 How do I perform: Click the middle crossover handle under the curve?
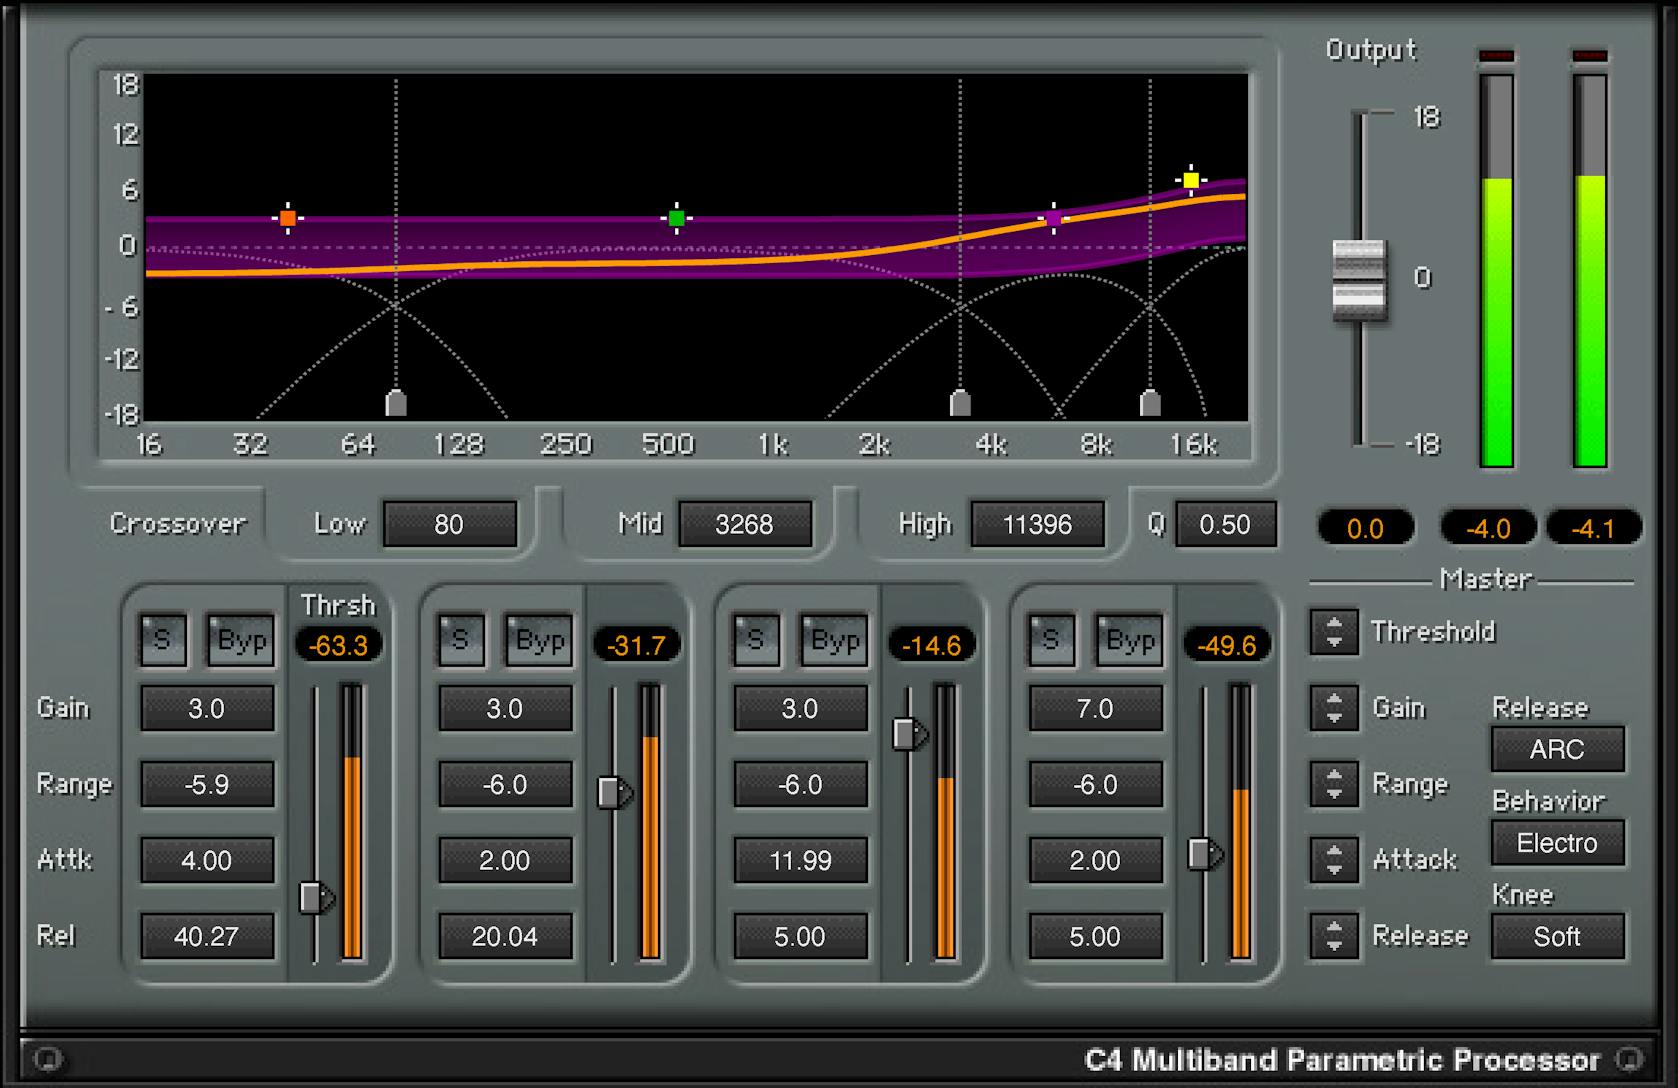[x=959, y=404]
